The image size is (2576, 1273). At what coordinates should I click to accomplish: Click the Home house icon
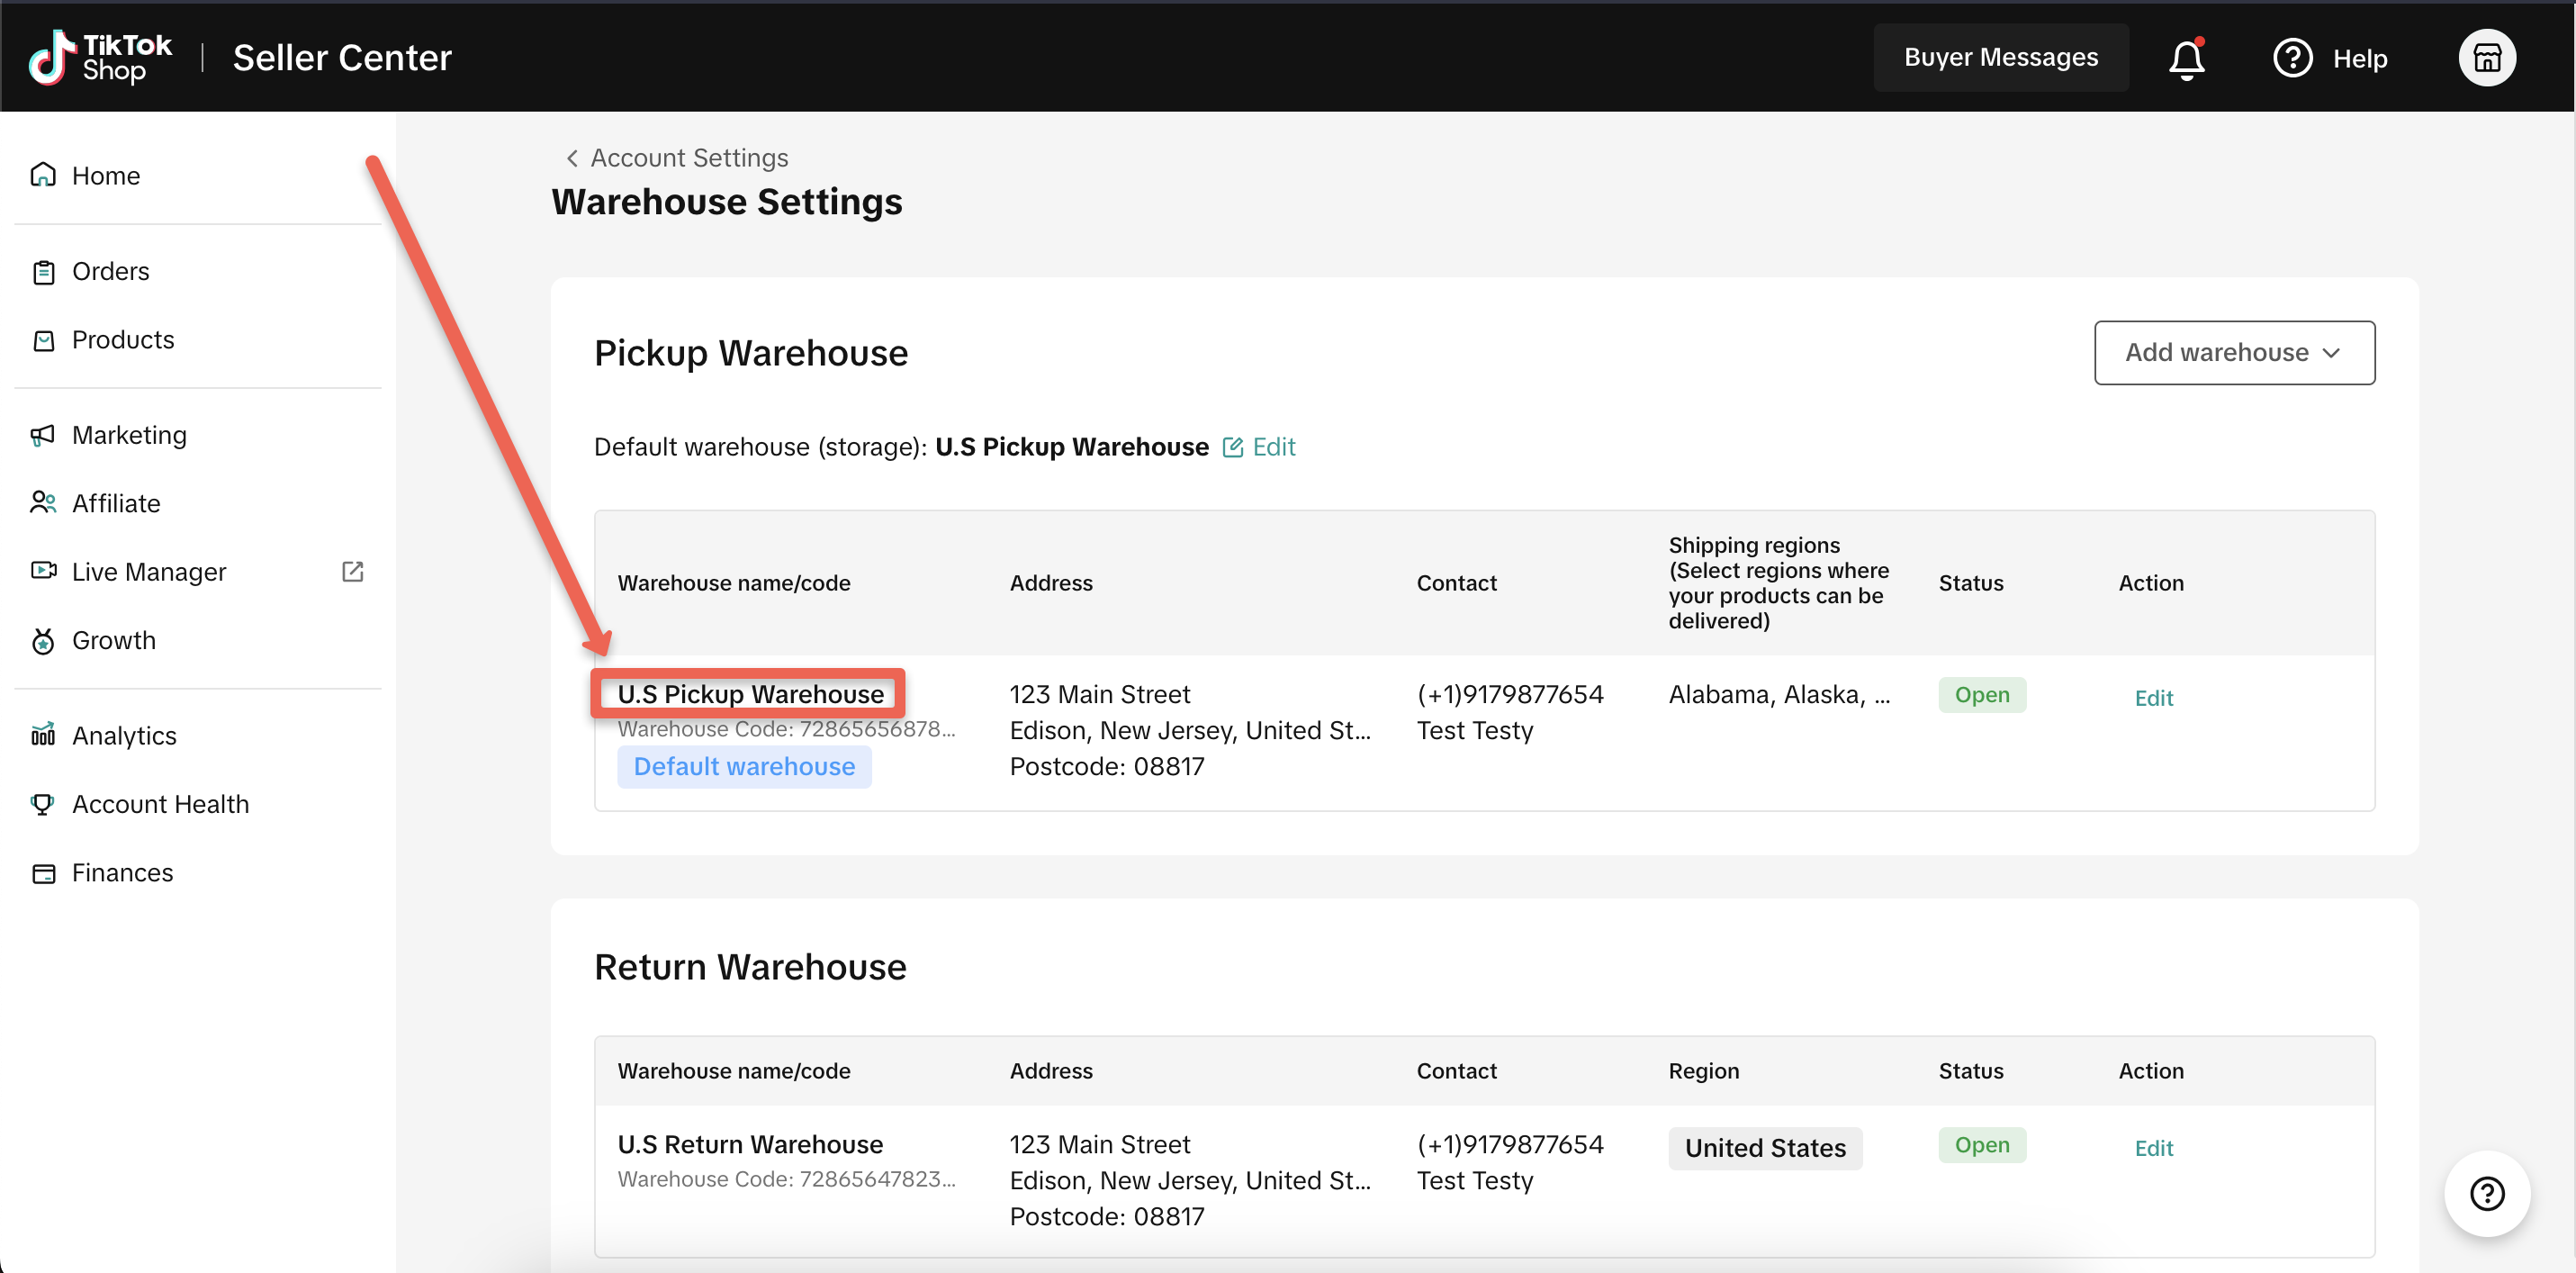(43, 175)
